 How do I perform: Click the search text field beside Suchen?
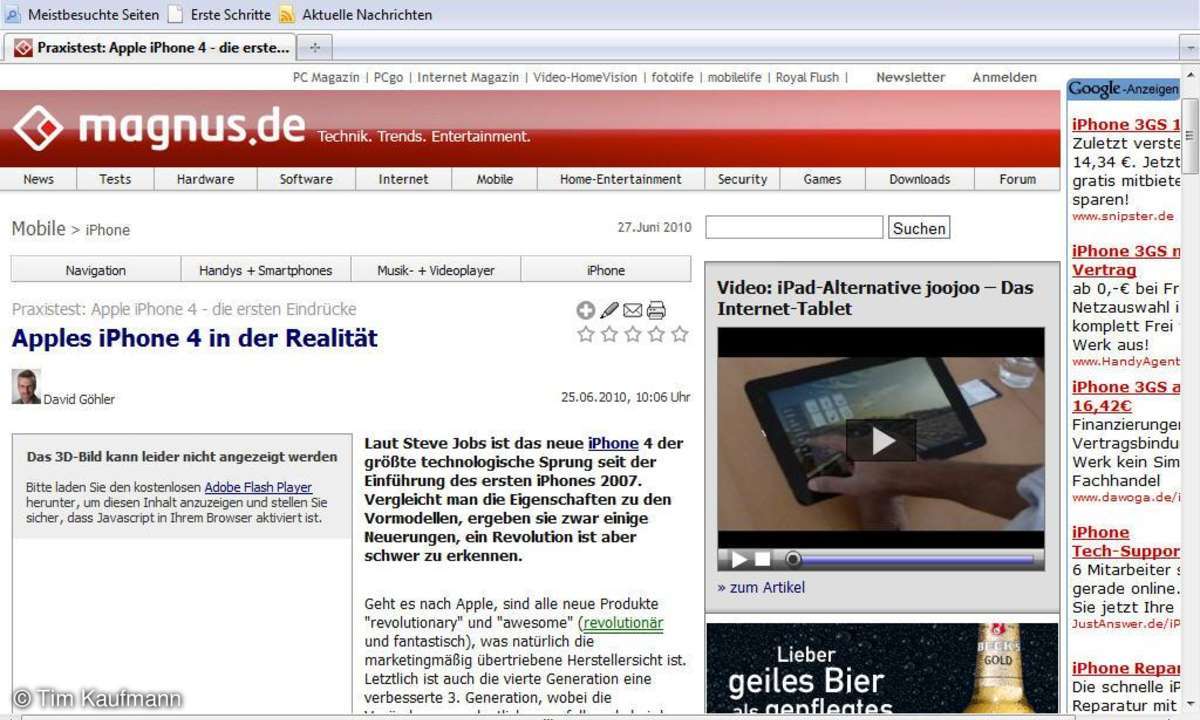click(794, 228)
